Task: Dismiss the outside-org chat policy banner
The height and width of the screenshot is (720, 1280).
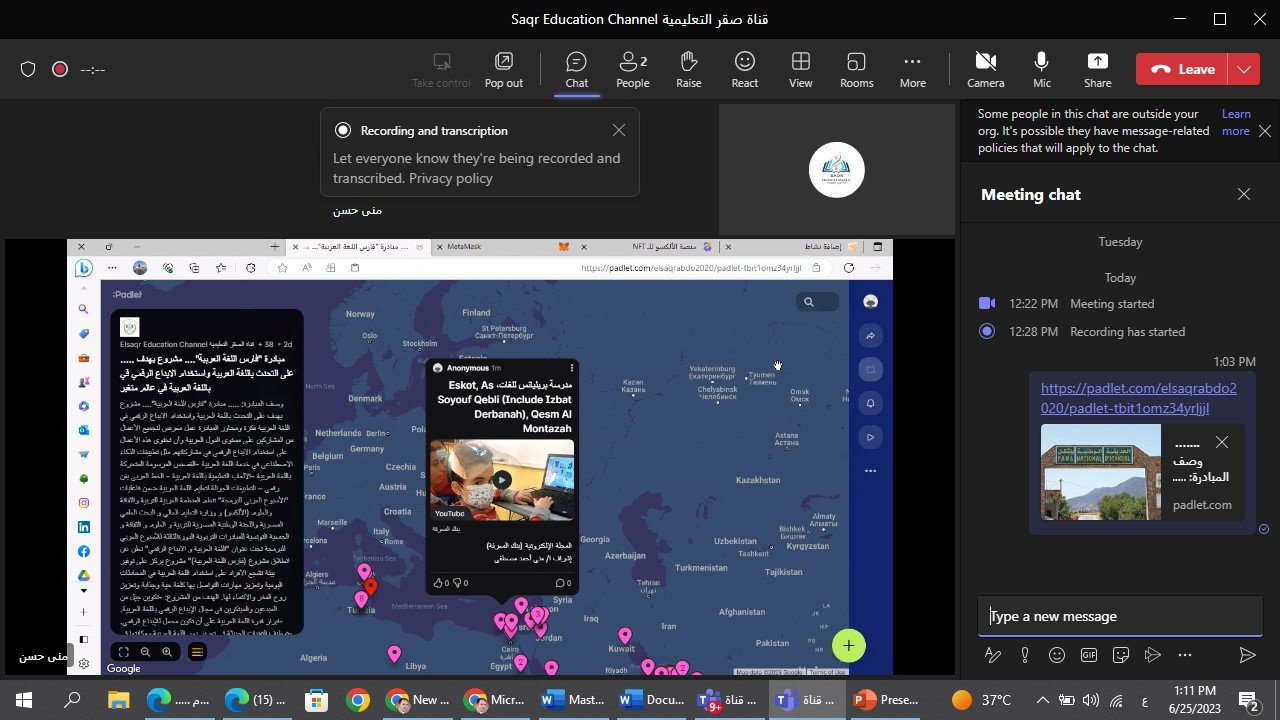Action: point(1265,131)
